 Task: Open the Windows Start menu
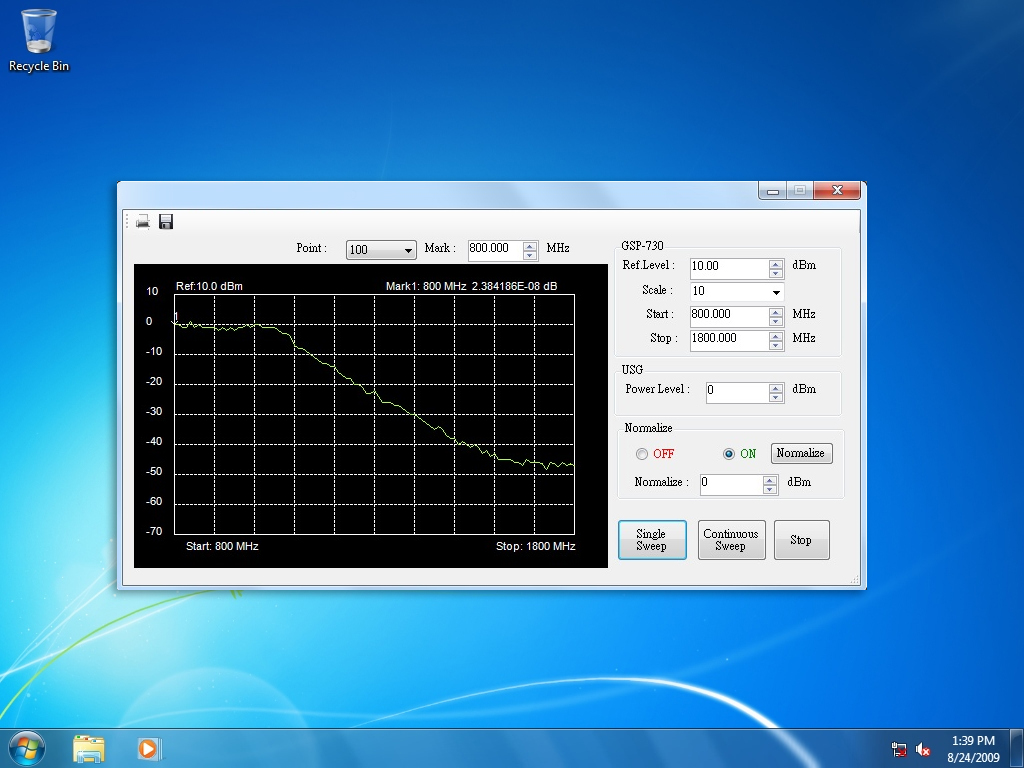(x=25, y=747)
